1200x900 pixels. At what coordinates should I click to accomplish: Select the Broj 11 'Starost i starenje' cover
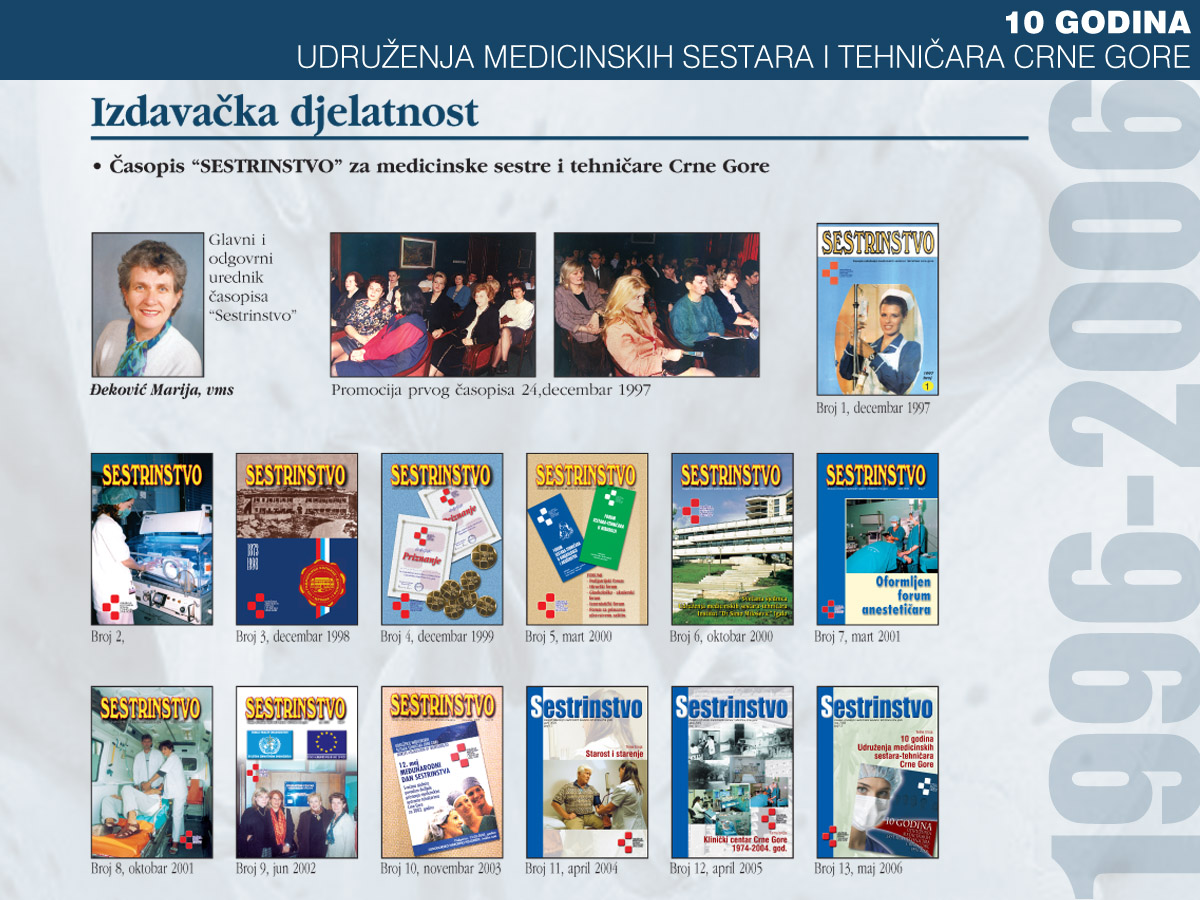587,772
